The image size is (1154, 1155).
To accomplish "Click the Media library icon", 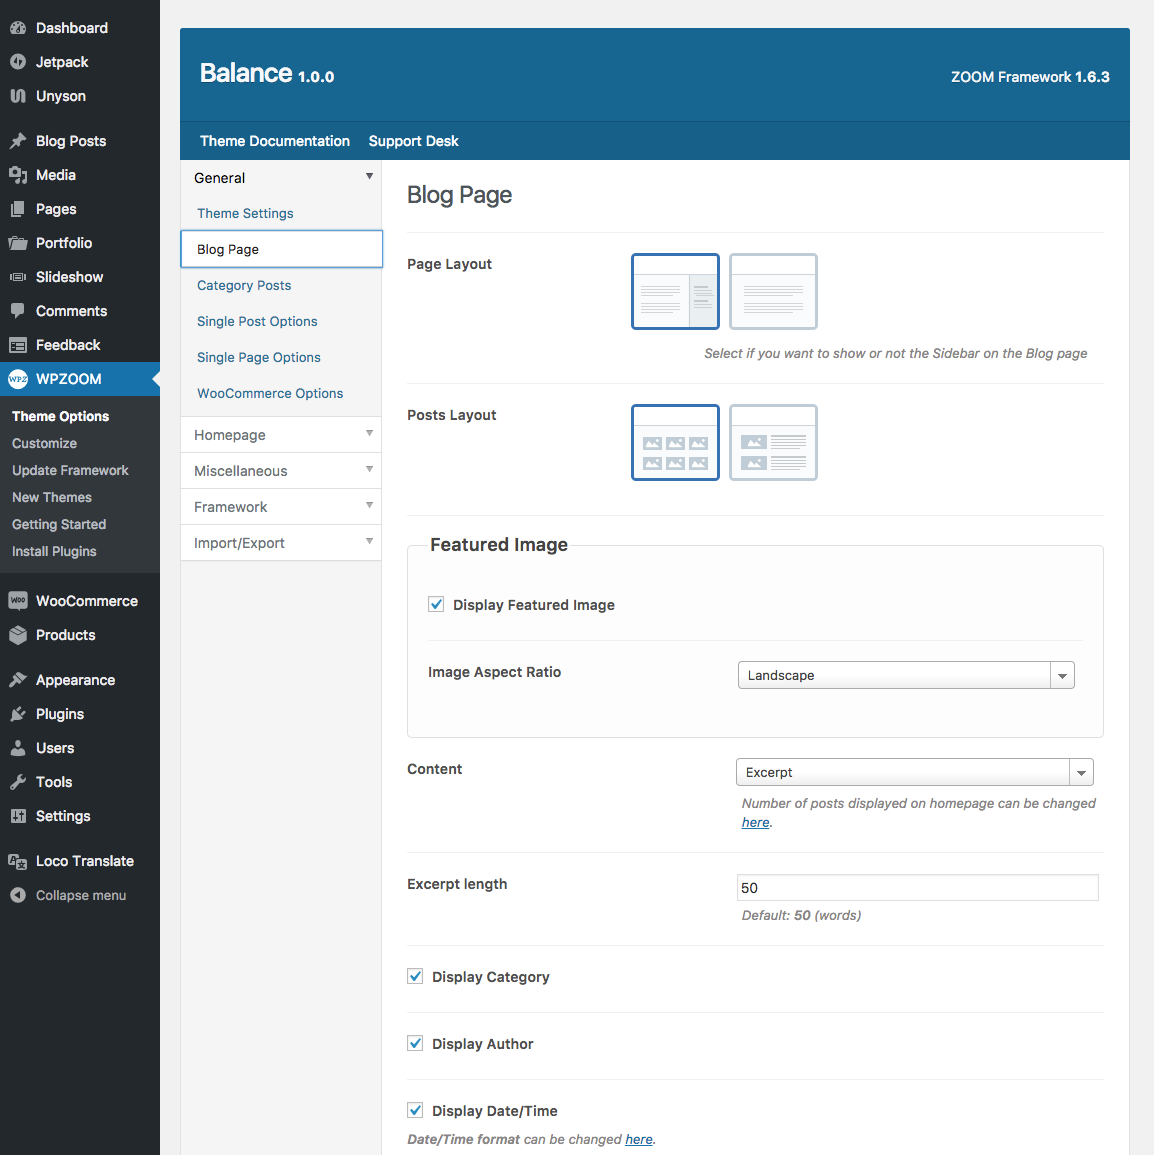I will [18, 175].
